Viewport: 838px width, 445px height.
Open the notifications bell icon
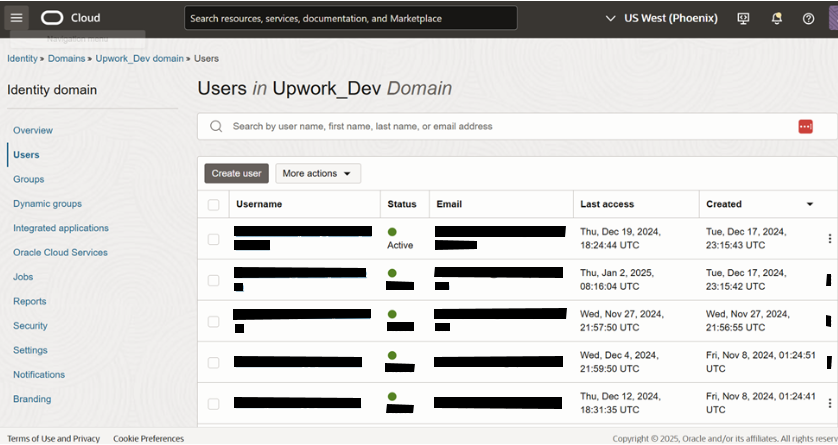(777, 18)
